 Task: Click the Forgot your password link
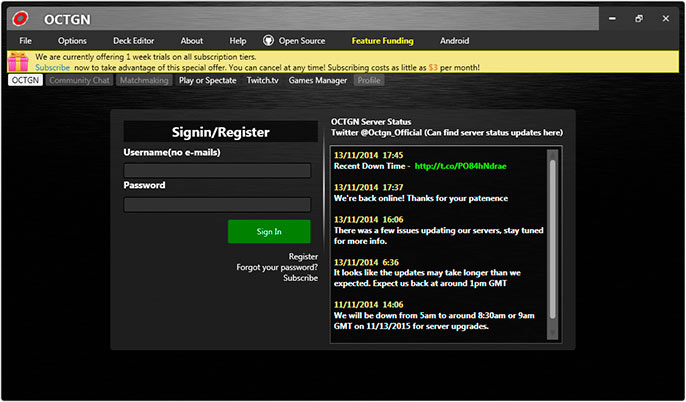(277, 267)
